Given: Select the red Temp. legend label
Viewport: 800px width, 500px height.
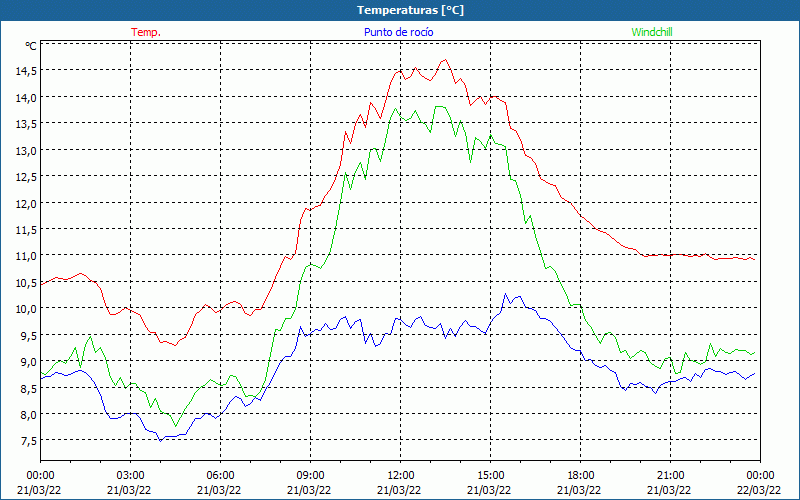Looking at the screenshot, I should coord(146,32).
